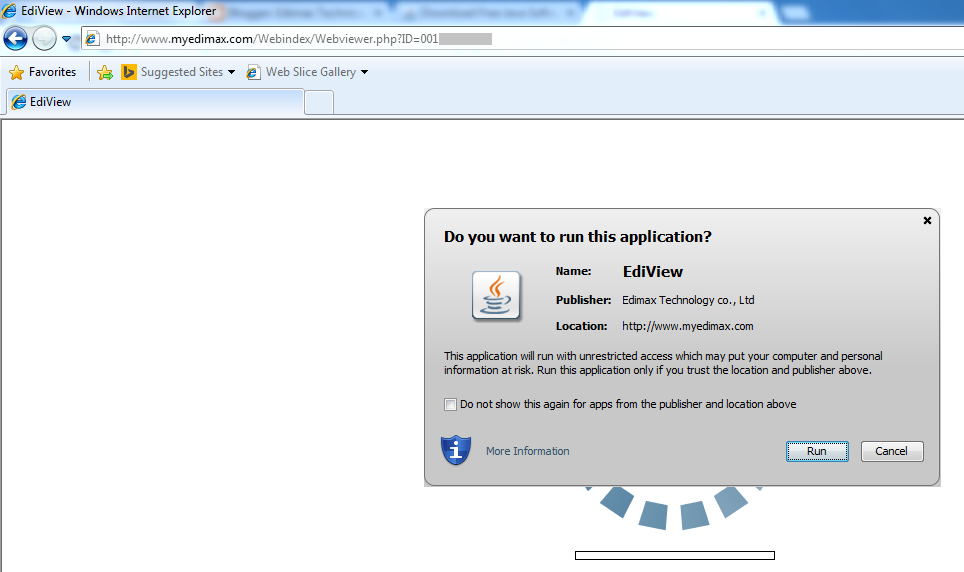
Task: Click the address bar URL field
Action: coord(523,39)
